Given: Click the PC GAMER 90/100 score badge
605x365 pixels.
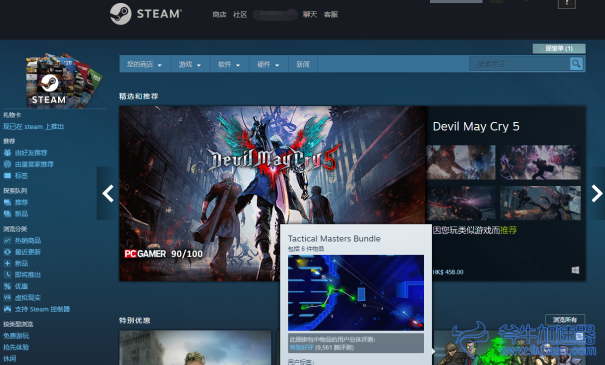Looking at the screenshot, I should (x=164, y=254).
